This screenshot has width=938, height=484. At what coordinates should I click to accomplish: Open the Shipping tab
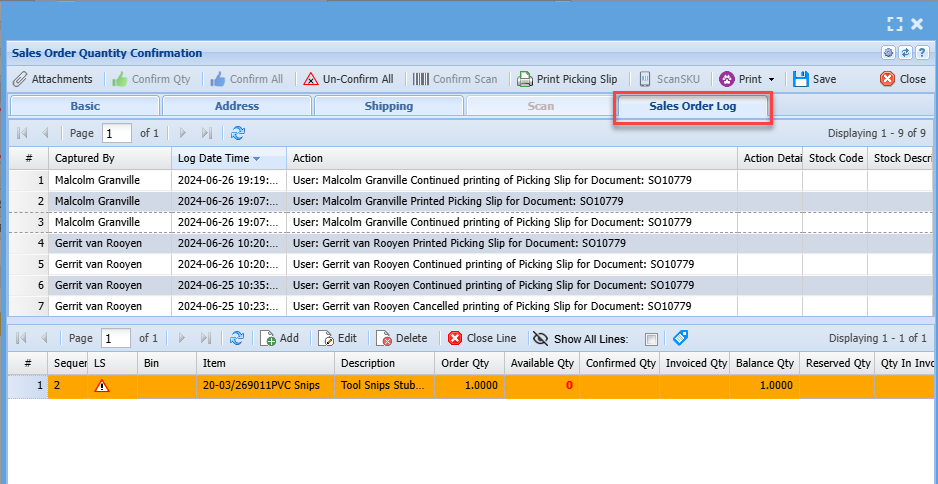[x=388, y=106]
